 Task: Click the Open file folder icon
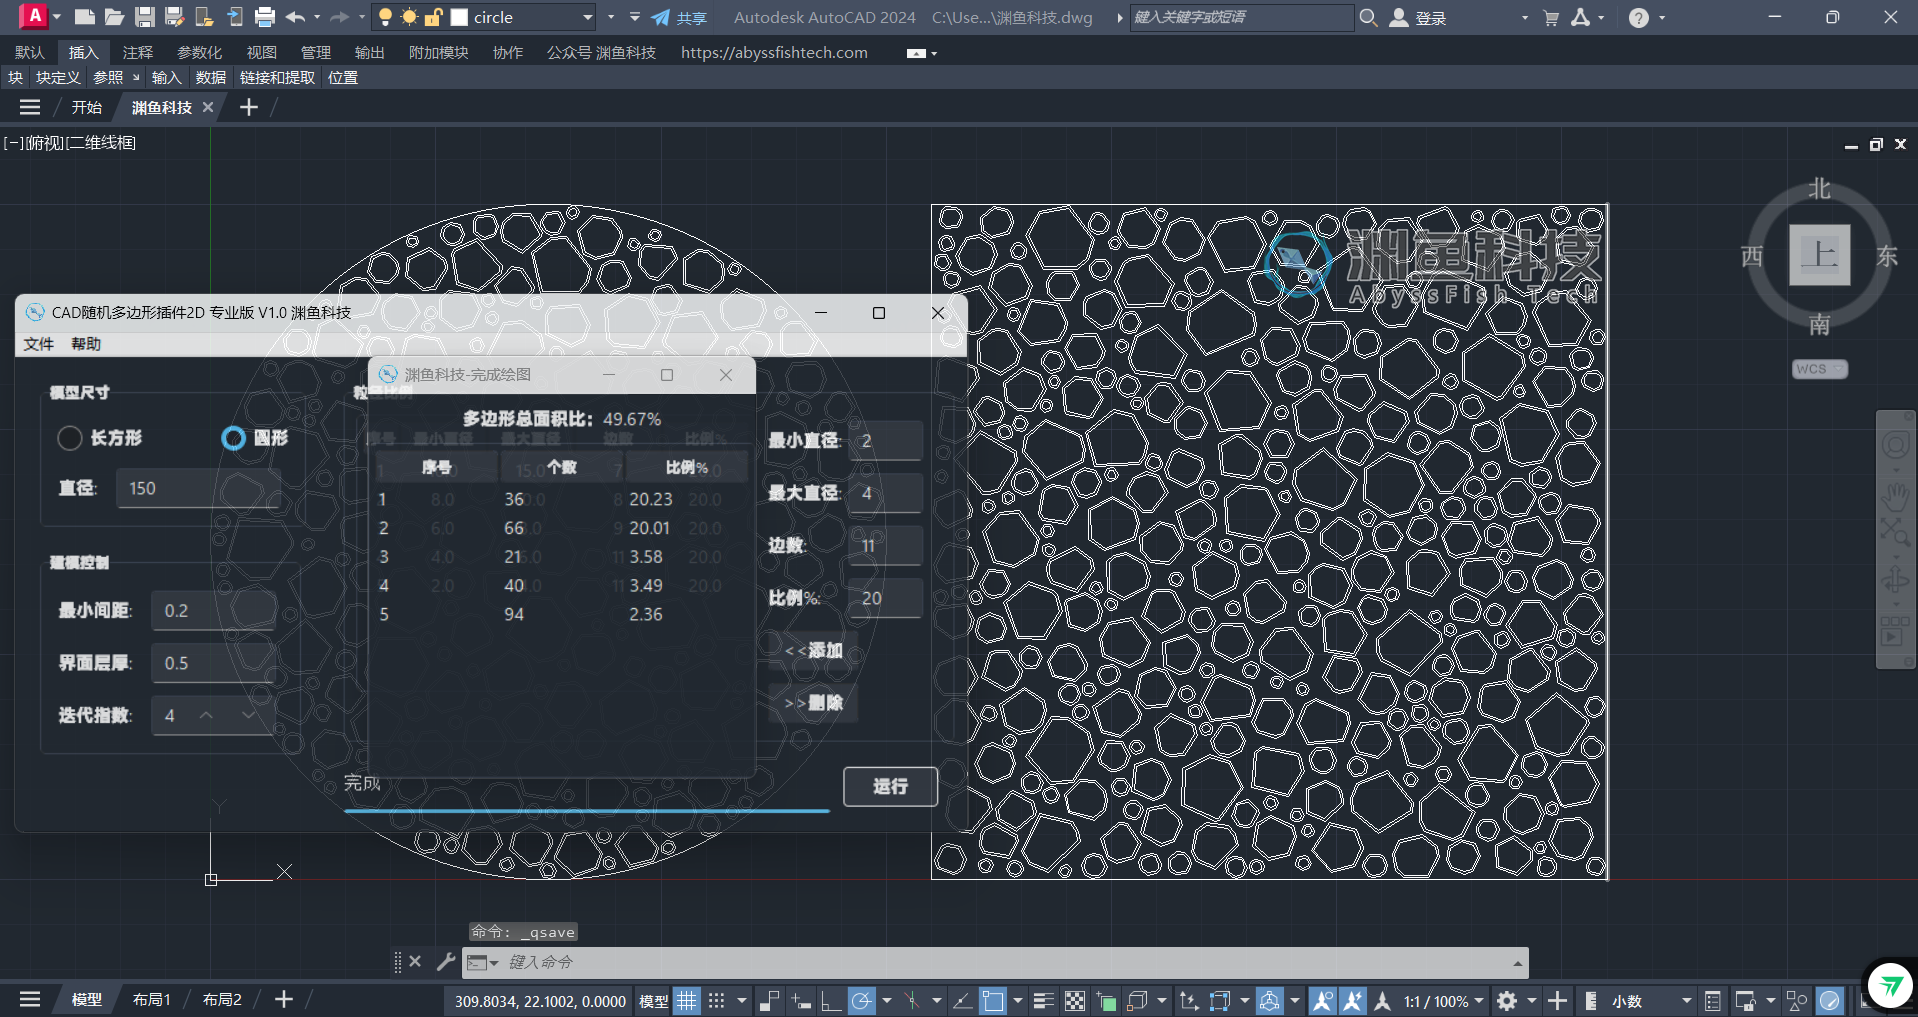click(115, 17)
